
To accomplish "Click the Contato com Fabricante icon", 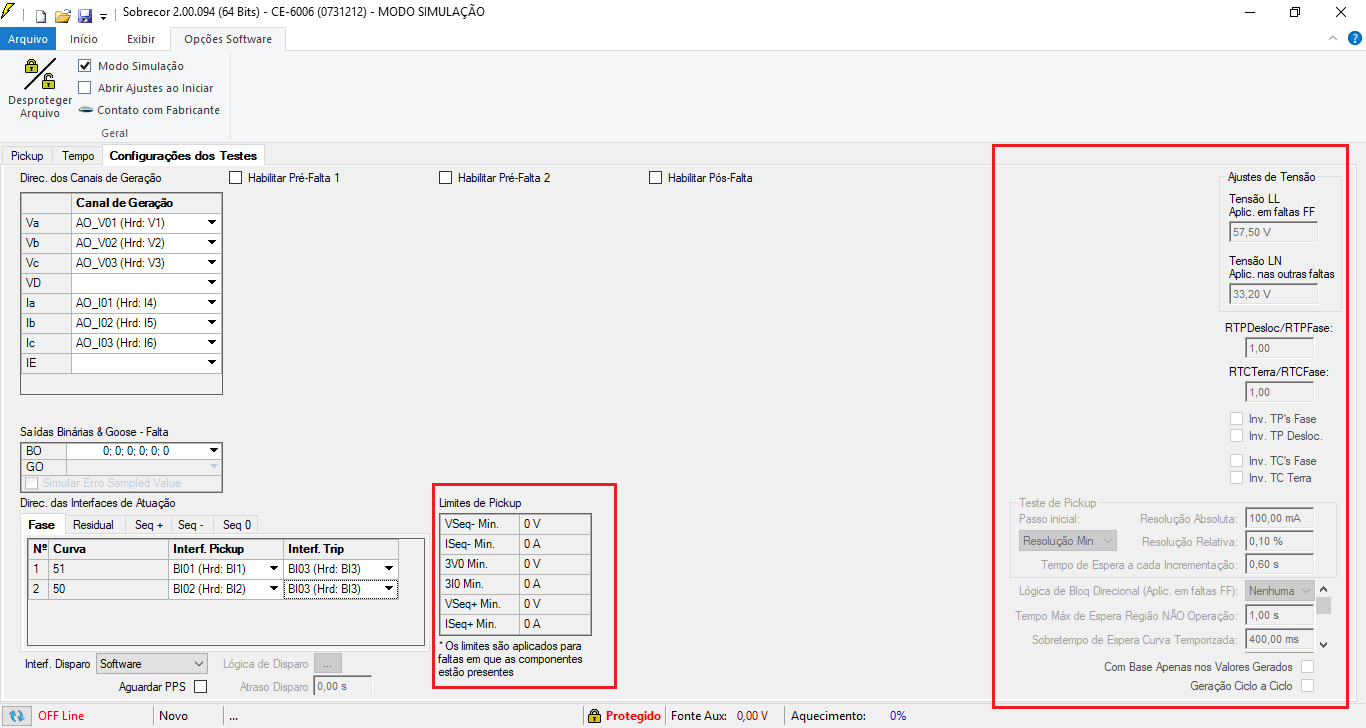I will [x=86, y=110].
